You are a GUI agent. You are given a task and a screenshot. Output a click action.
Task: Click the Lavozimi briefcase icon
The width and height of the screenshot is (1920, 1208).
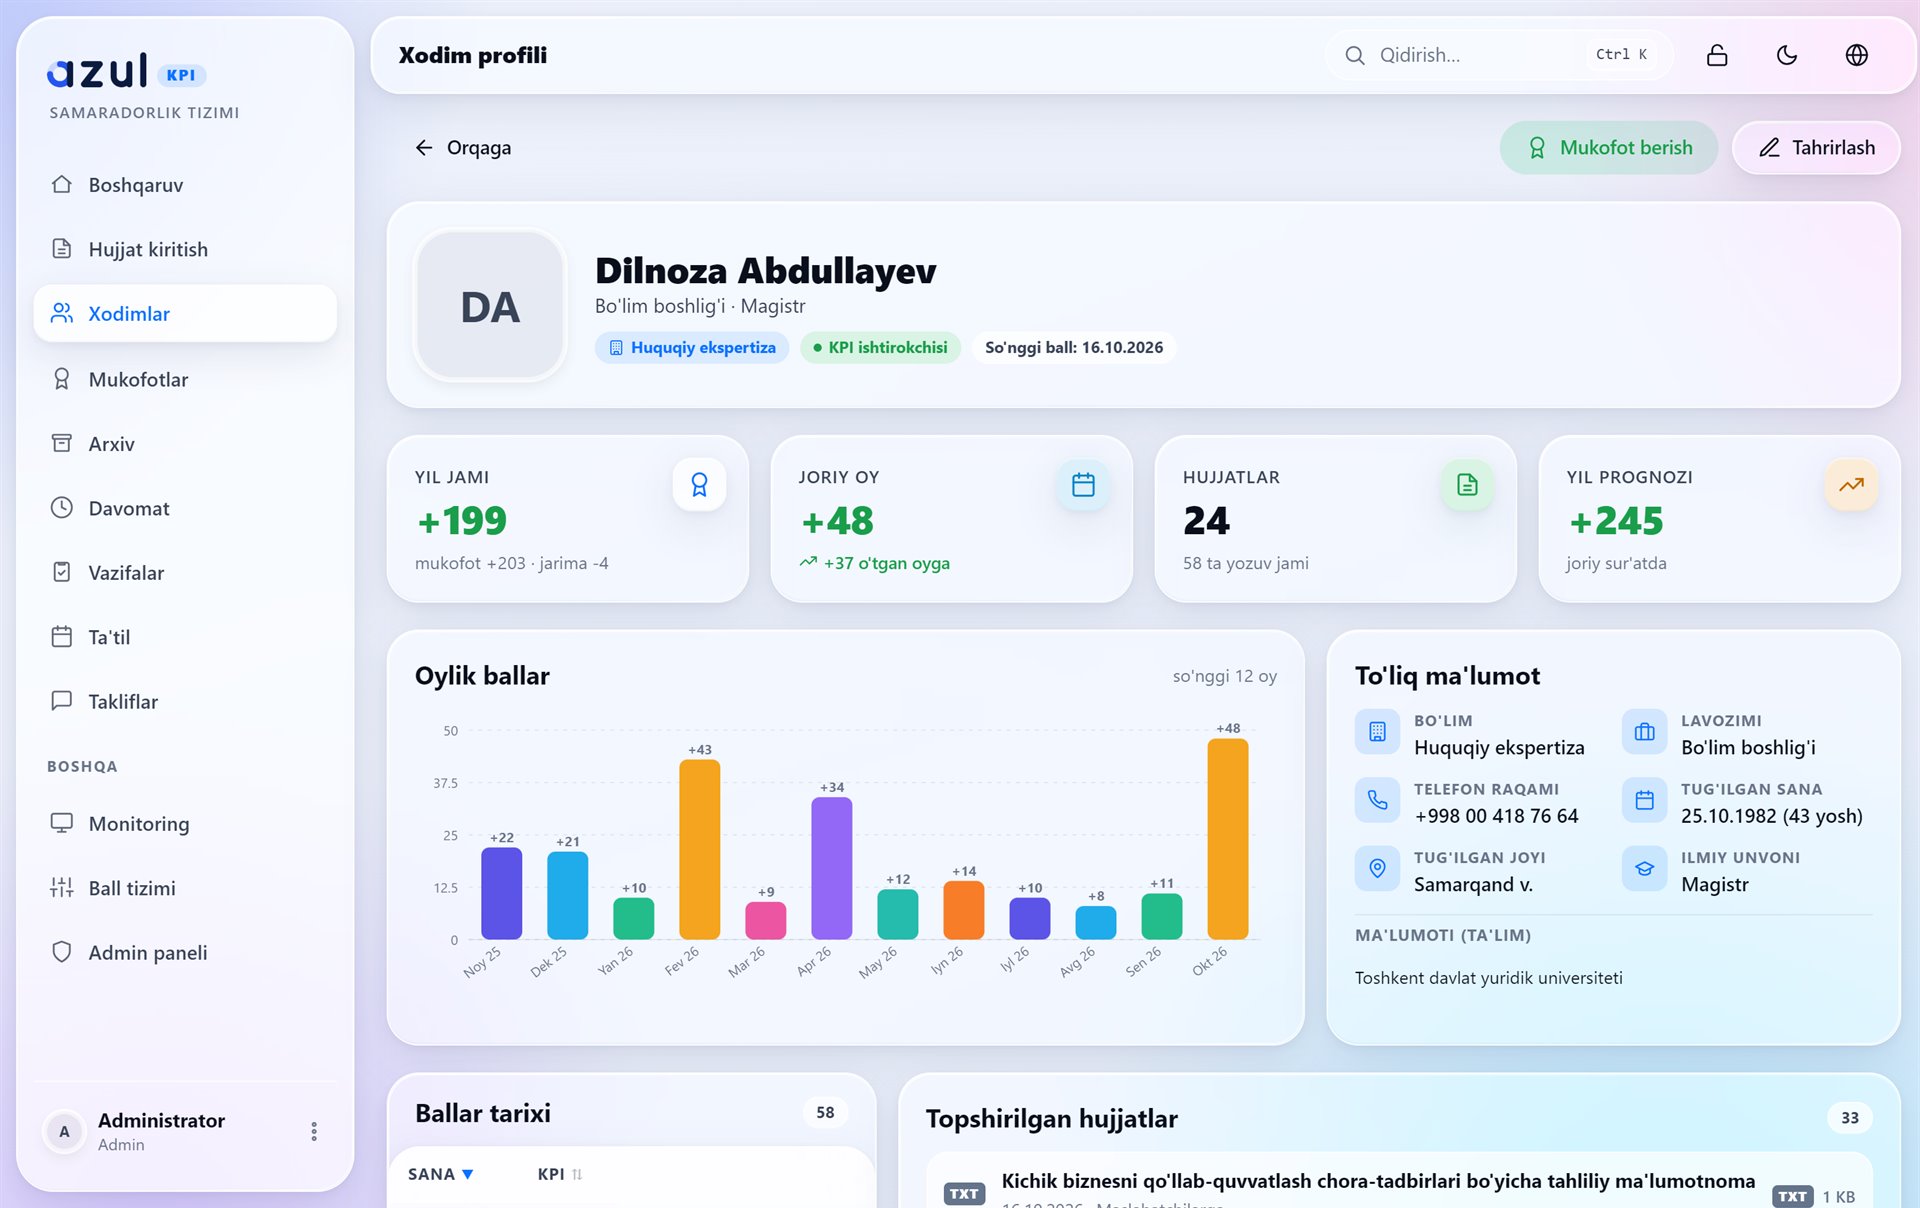(1644, 732)
